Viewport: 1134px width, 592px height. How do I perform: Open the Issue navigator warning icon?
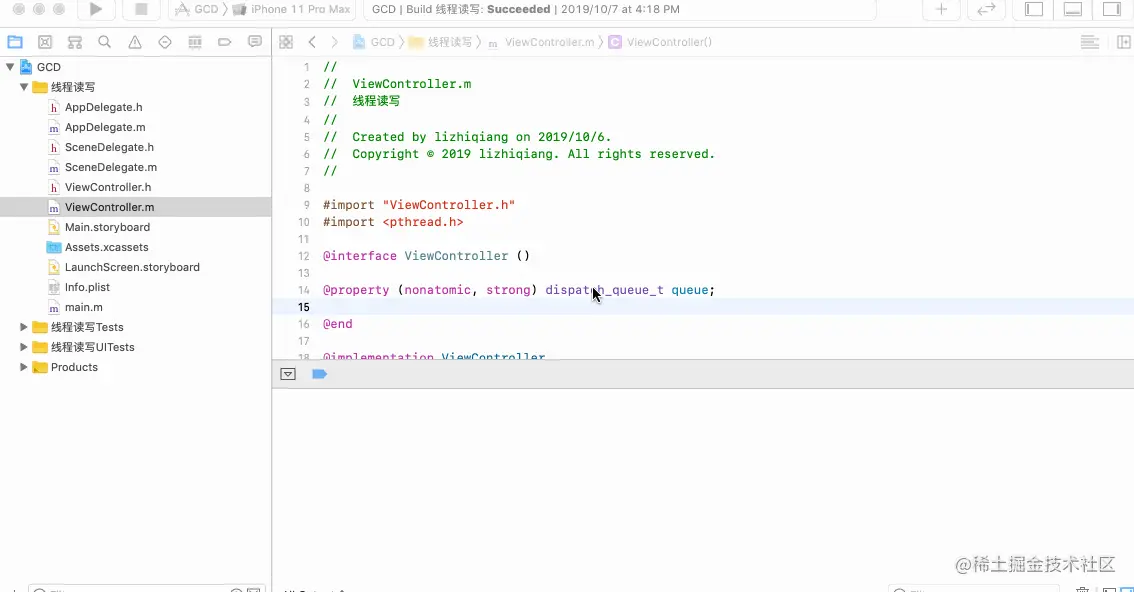coord(133,41)
